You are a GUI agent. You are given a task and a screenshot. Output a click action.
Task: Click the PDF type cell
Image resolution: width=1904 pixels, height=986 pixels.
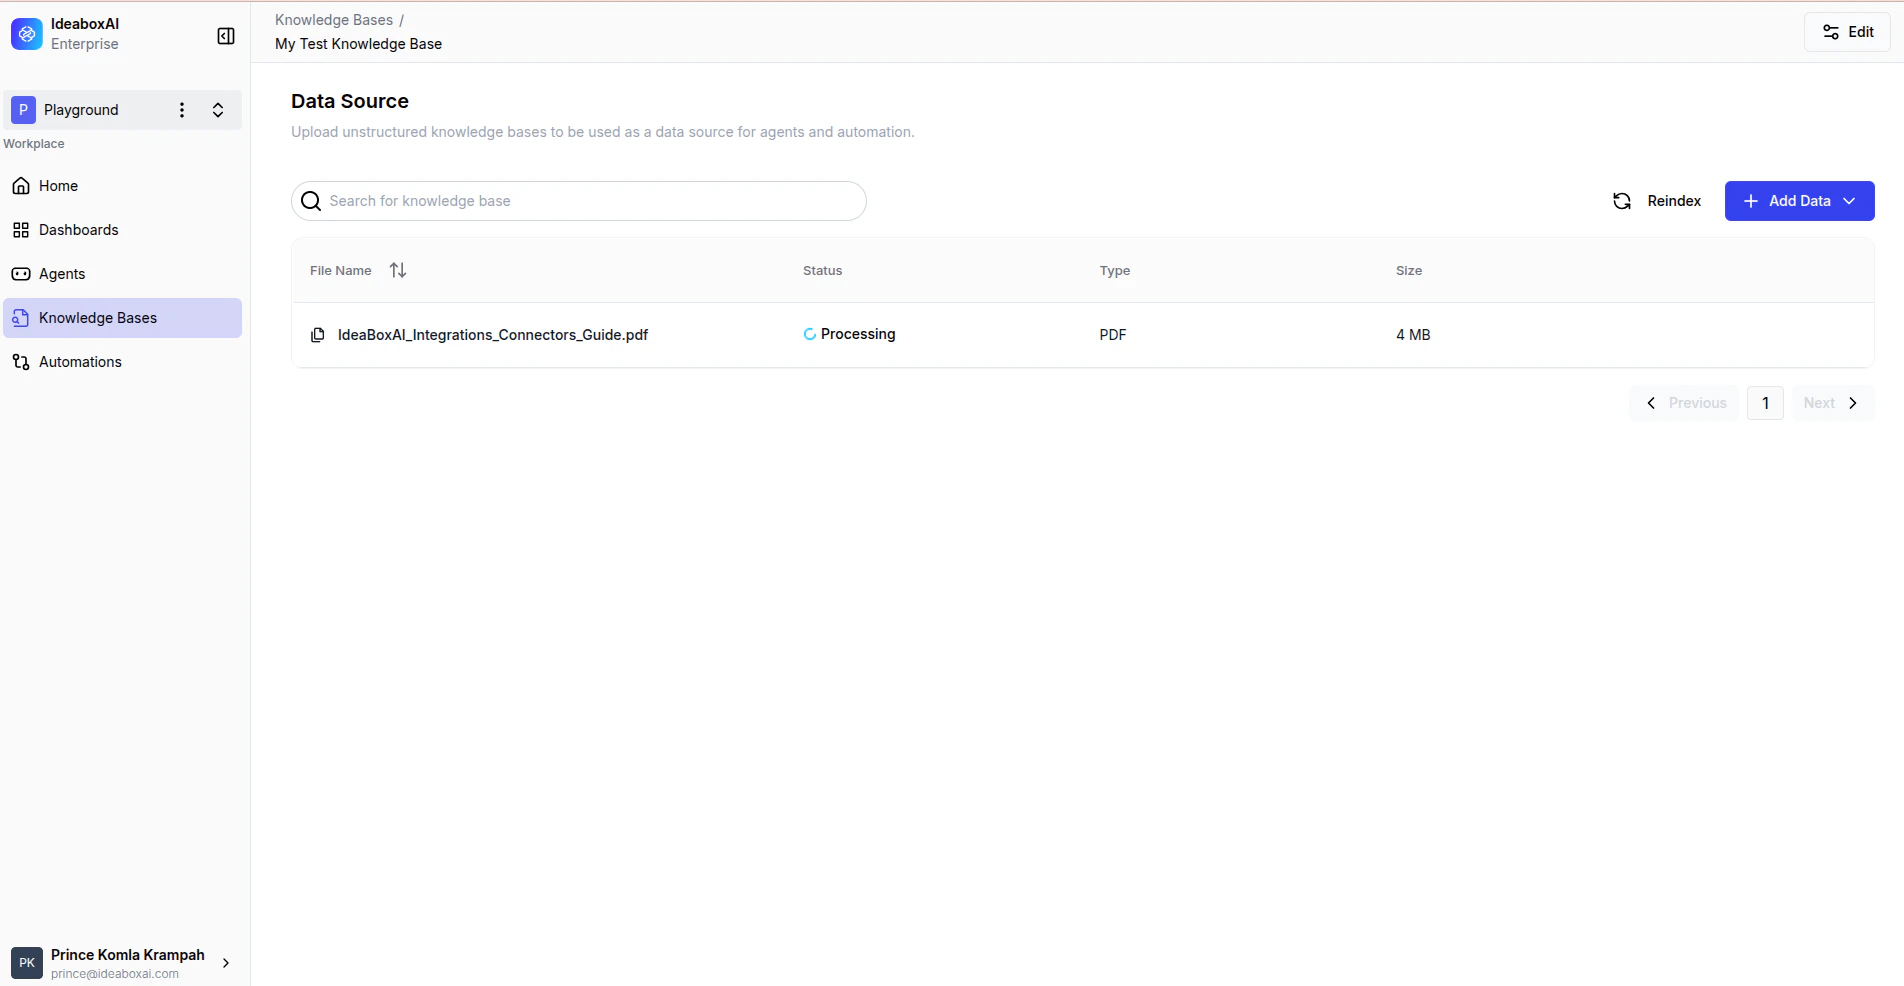point(1113,335)
